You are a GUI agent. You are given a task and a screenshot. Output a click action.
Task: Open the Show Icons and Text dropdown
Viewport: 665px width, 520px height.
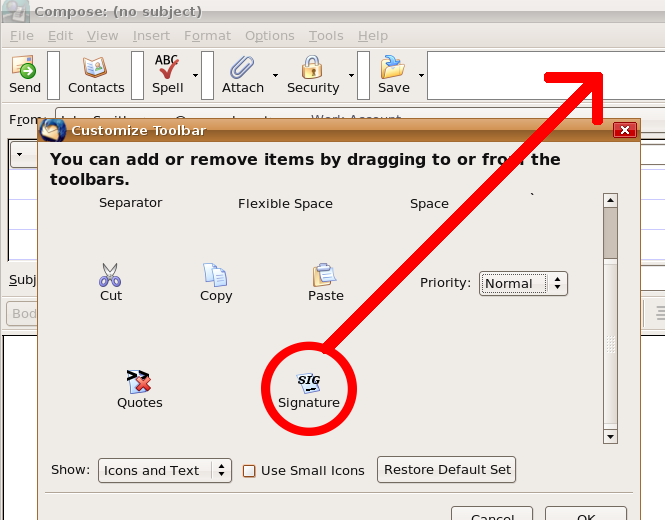165,470
